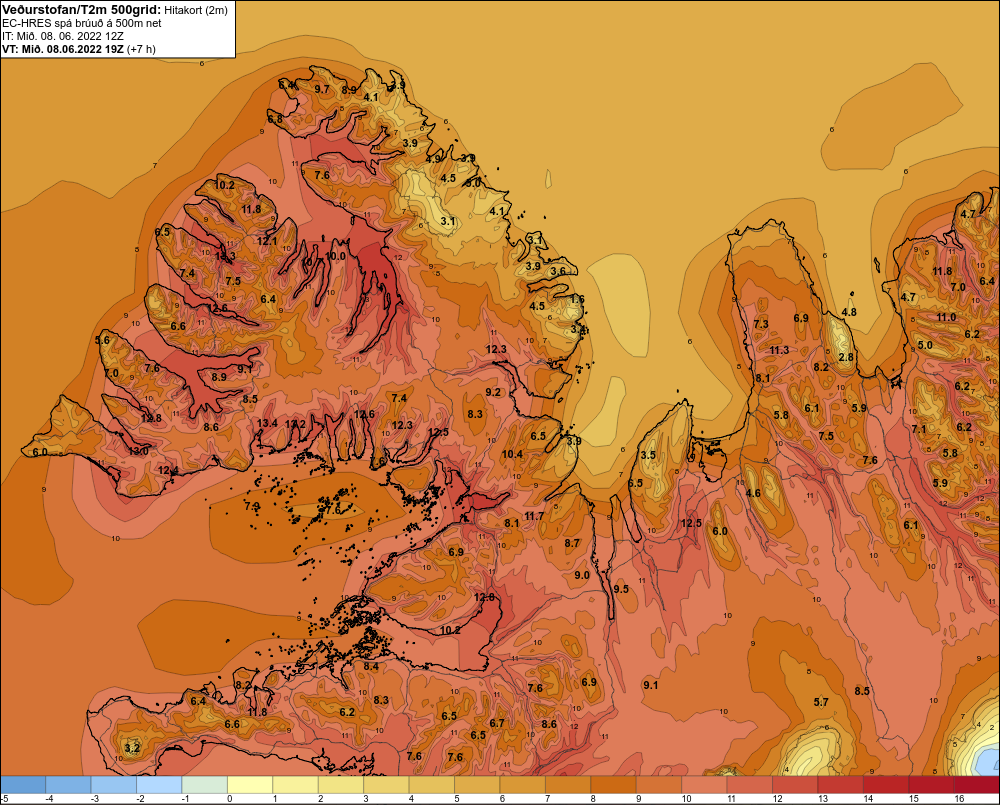Click the dark red swatch after 16

(977, 784)
